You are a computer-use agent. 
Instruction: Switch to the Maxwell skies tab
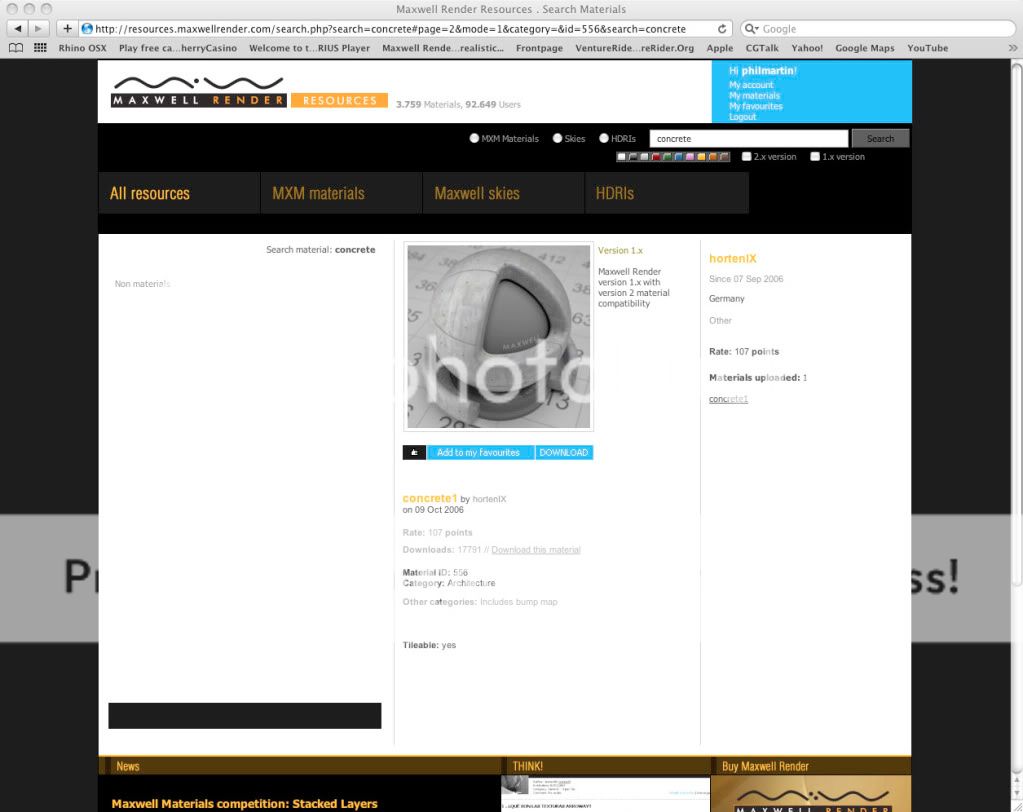(x=504, y=193)
